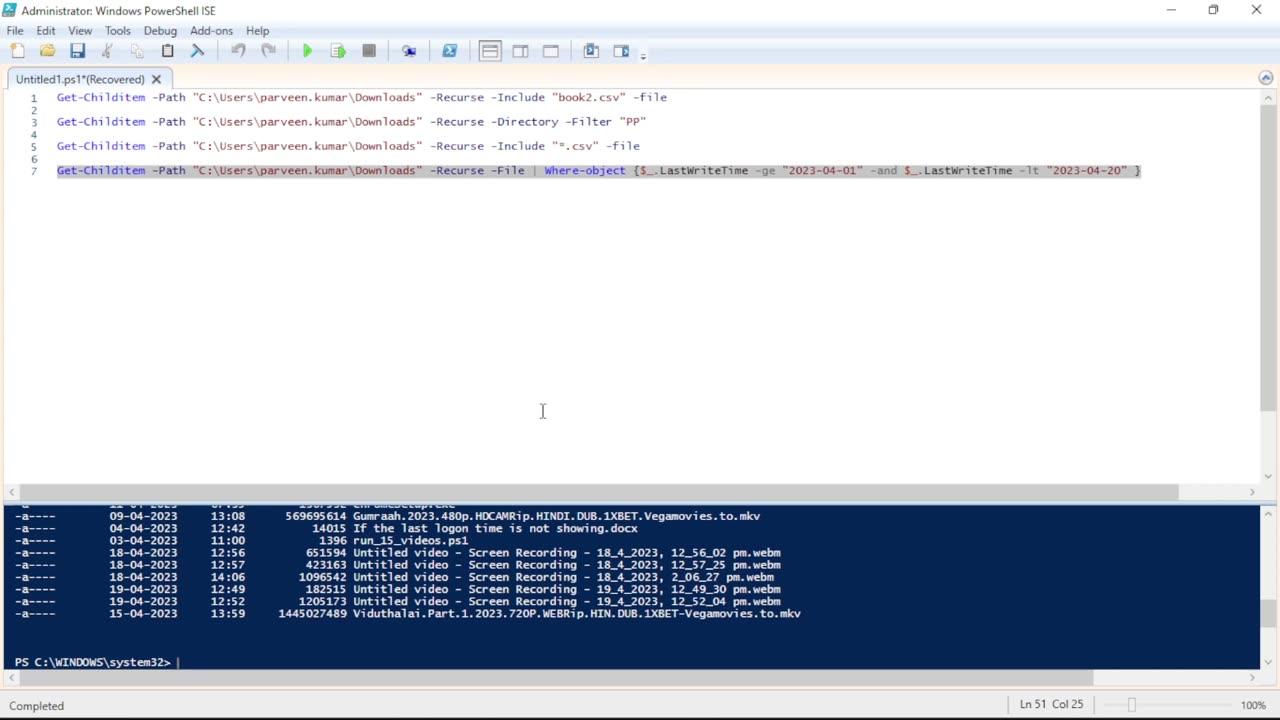Click the console pane horizontal scrollbar
Image resolution: width=1280 pixels, height=720 pixels.
tap(556, 677)
